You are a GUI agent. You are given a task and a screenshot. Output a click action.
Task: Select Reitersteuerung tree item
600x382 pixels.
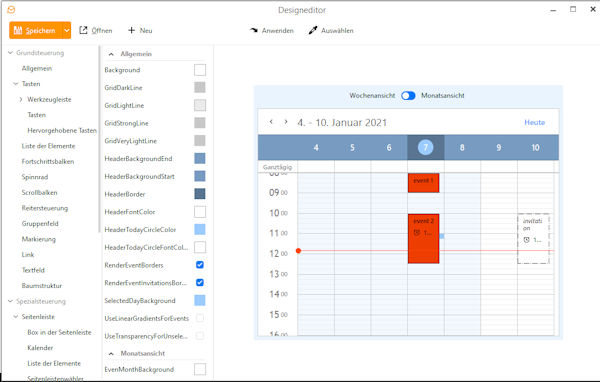45,208
